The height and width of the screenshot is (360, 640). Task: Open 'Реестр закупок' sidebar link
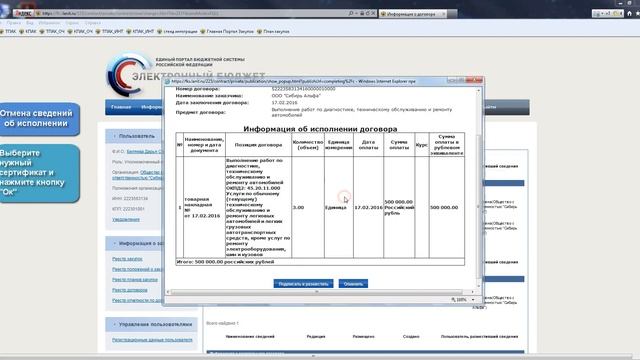tap(127, 259)
